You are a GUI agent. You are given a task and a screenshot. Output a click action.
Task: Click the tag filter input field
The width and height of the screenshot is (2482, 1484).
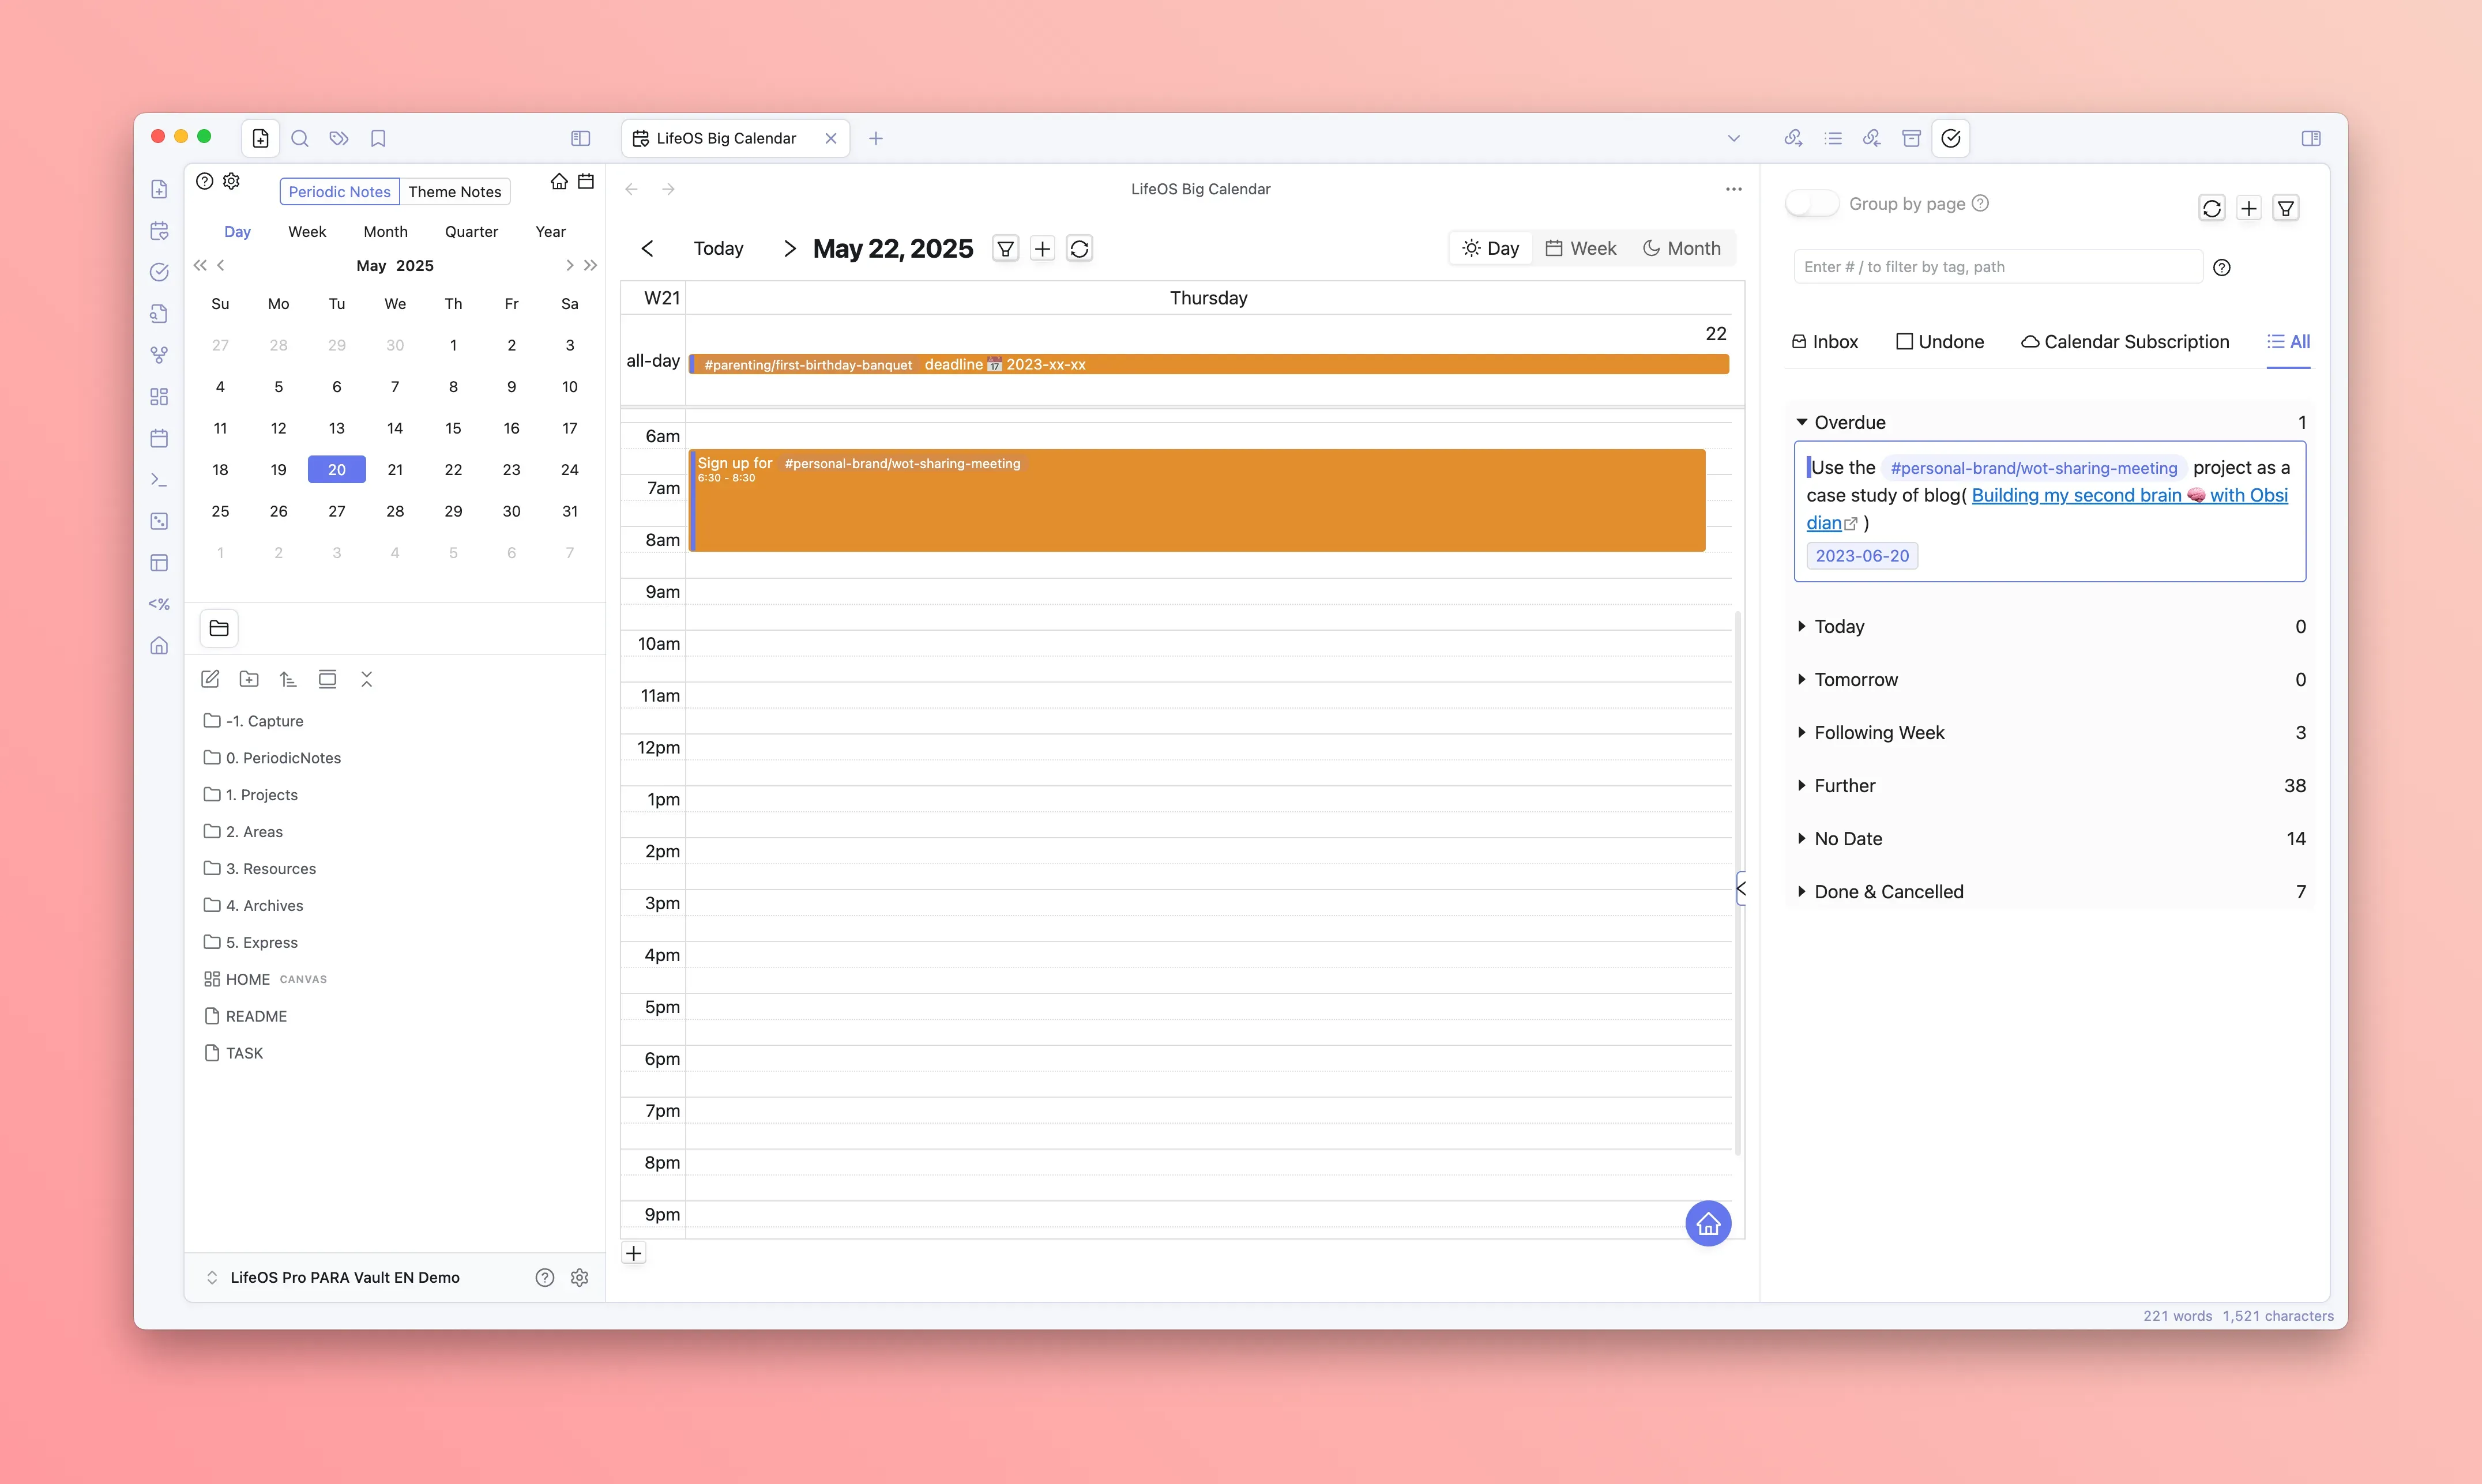(1997, 267)
